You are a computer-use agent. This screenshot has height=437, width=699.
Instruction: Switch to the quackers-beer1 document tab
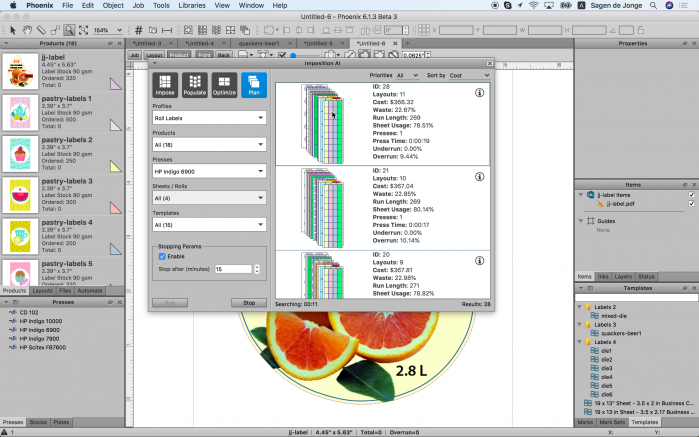click(x=261, y=44)
